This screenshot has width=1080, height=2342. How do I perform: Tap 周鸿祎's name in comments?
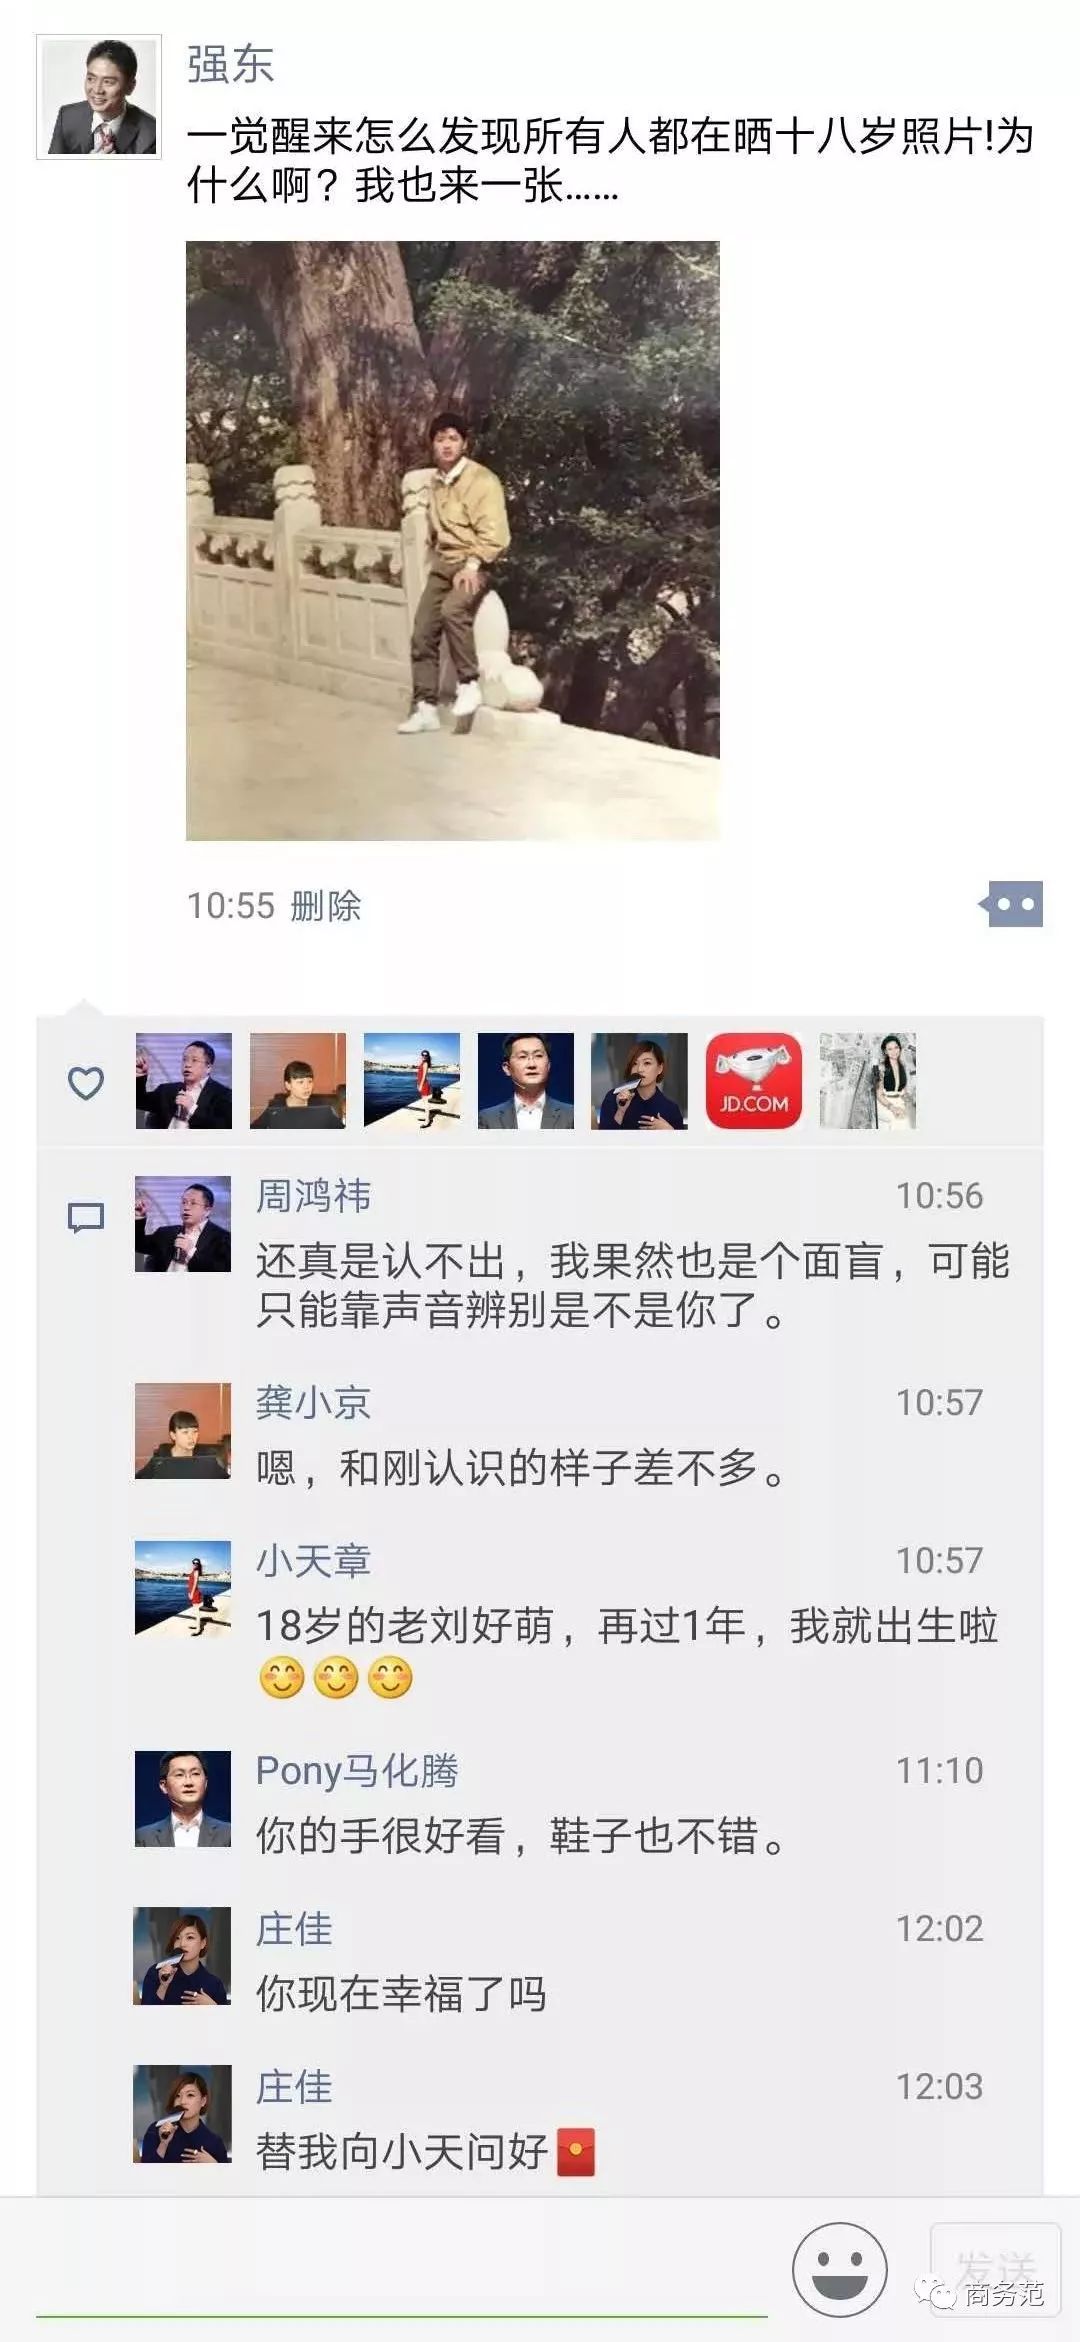[x=314, y=1196]
